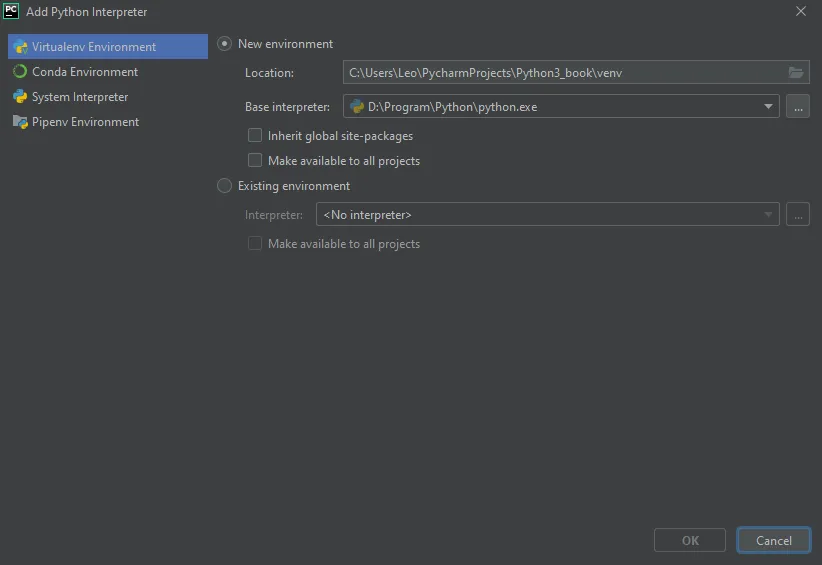822x565 pixels.
Task: Click the Pipenv Environment icon
Action: pos(20,122)
